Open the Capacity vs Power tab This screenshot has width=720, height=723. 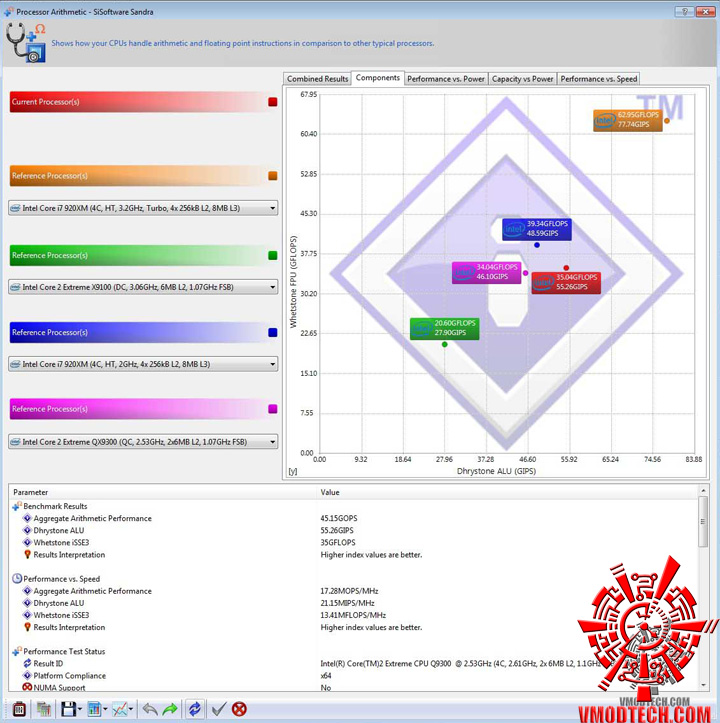(523, 79)
